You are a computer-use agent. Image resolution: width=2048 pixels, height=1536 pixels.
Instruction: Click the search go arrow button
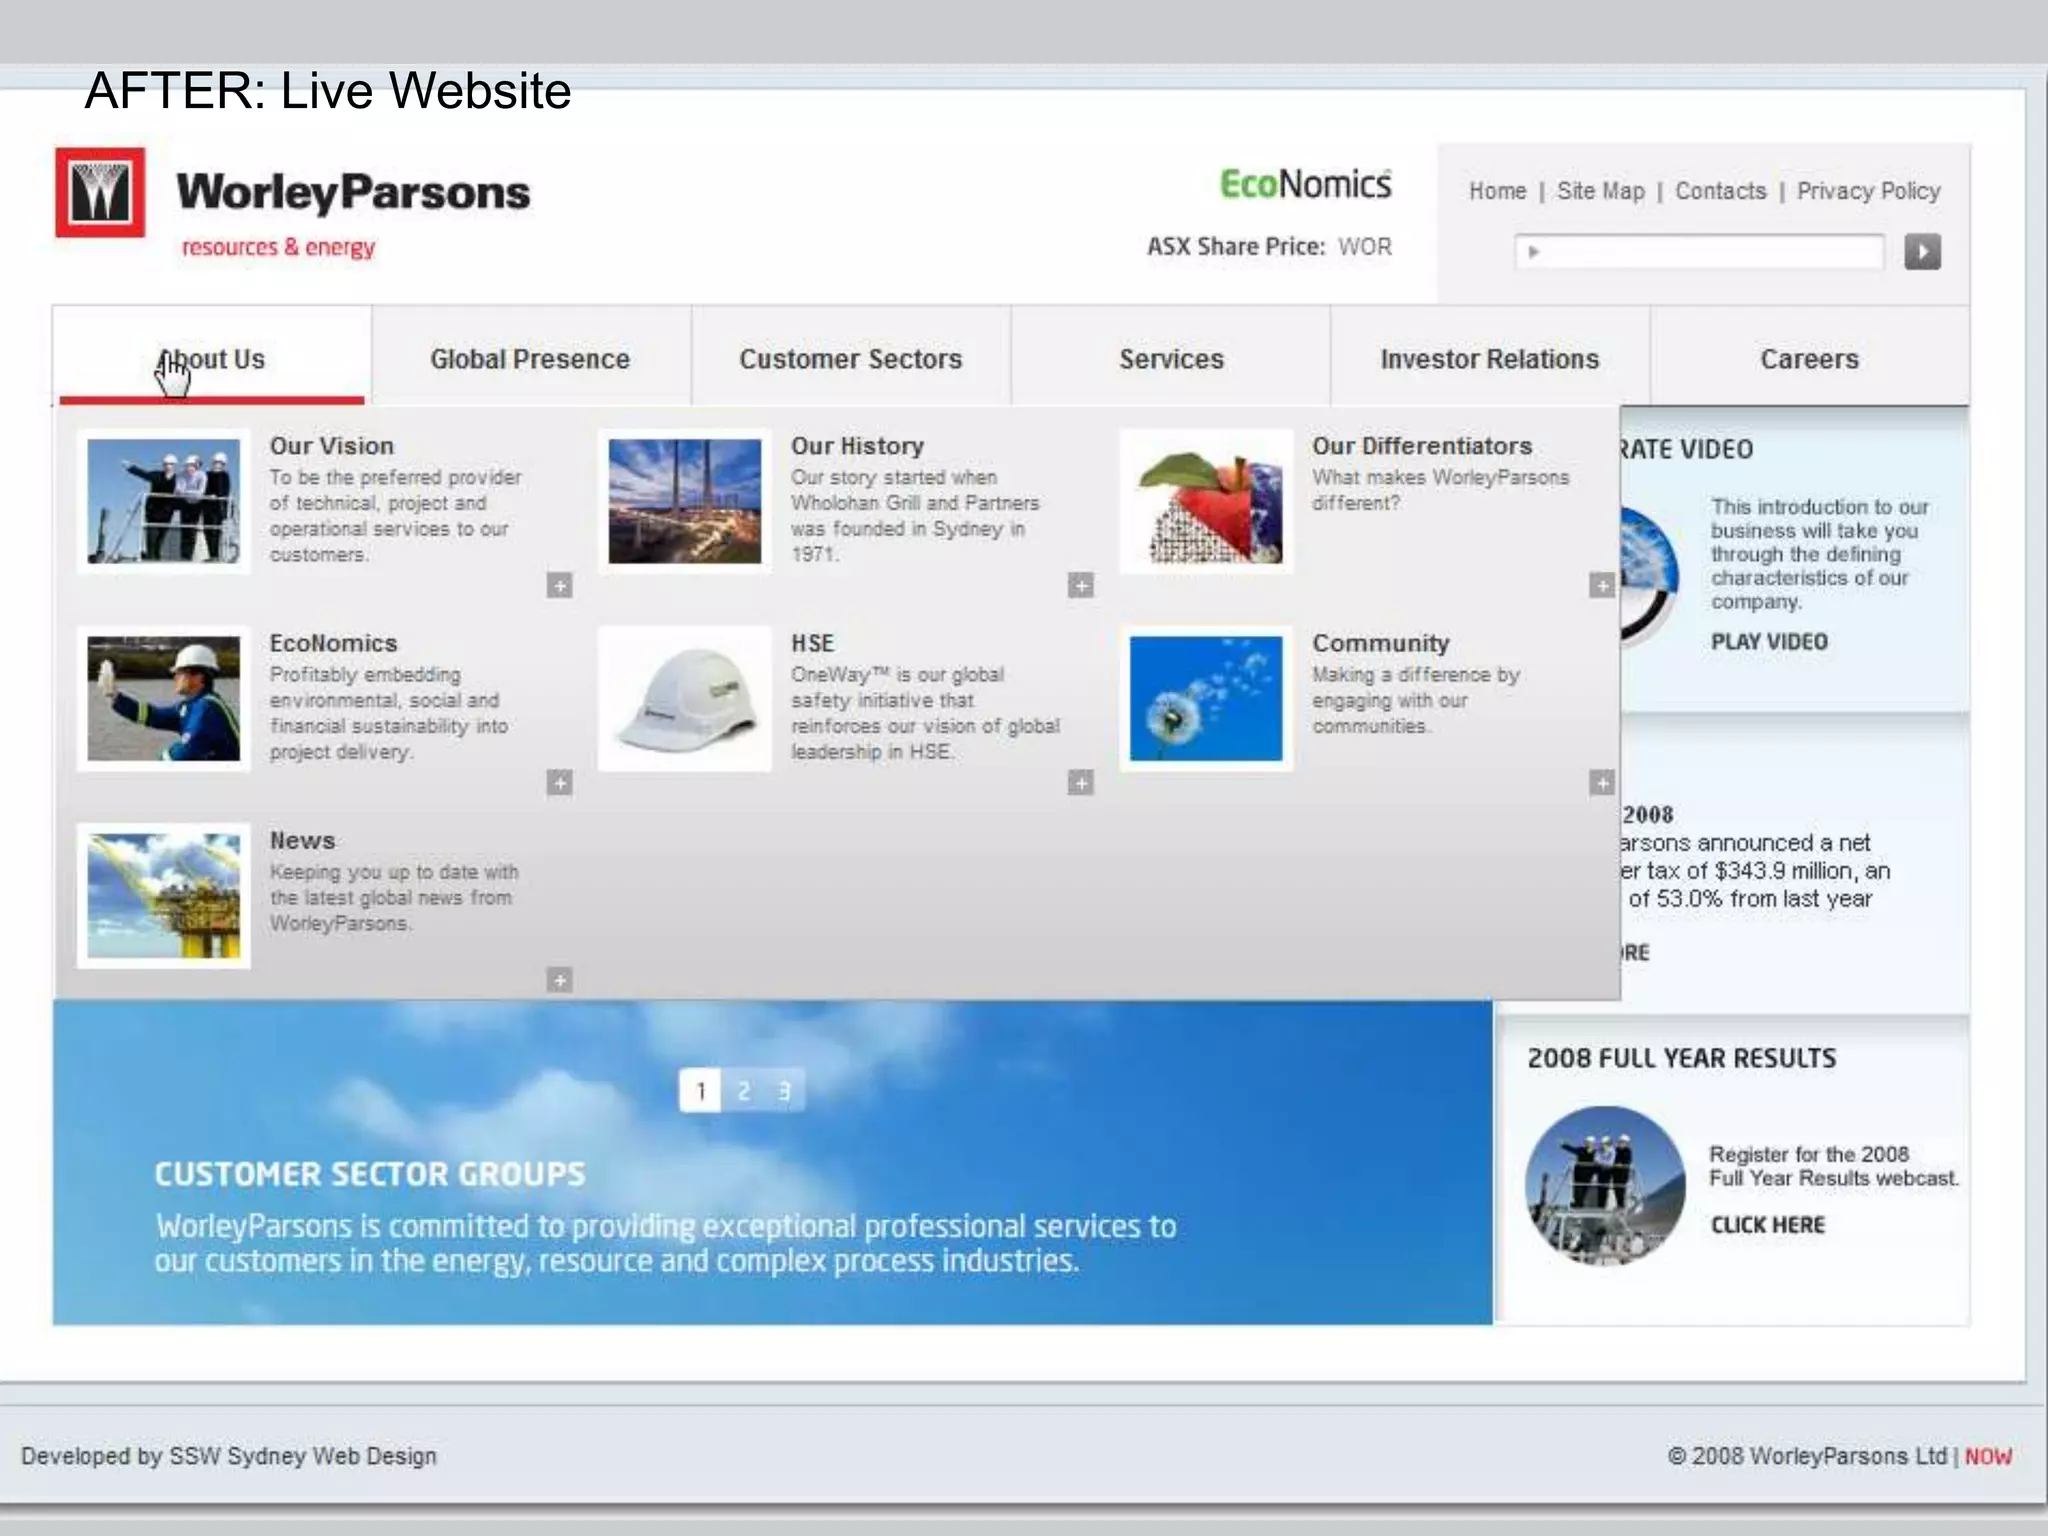(x=1922, y=251)
